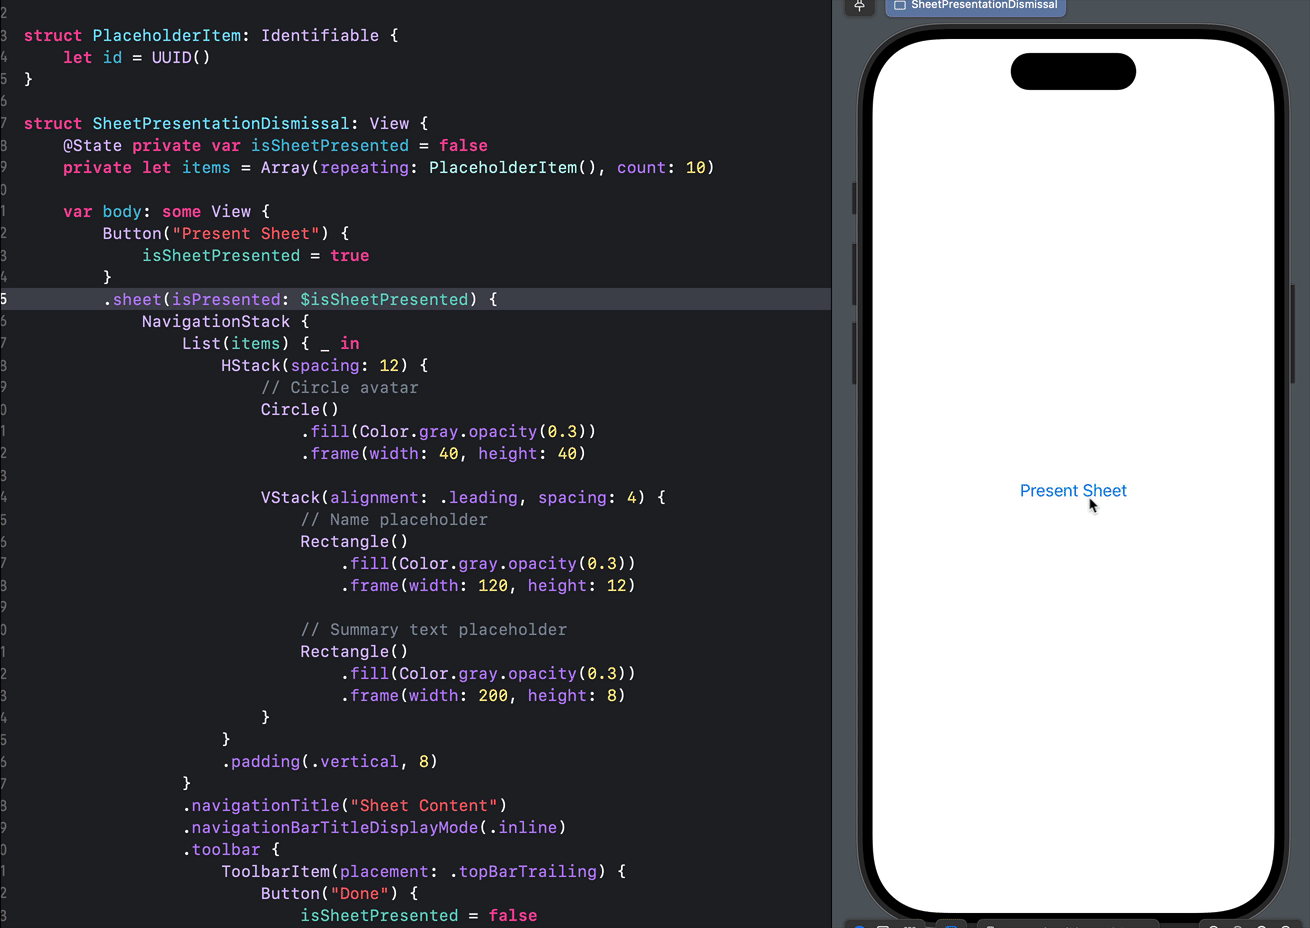Click the 'isSheetPresented = false' assignment line

(x=419, y=915)
